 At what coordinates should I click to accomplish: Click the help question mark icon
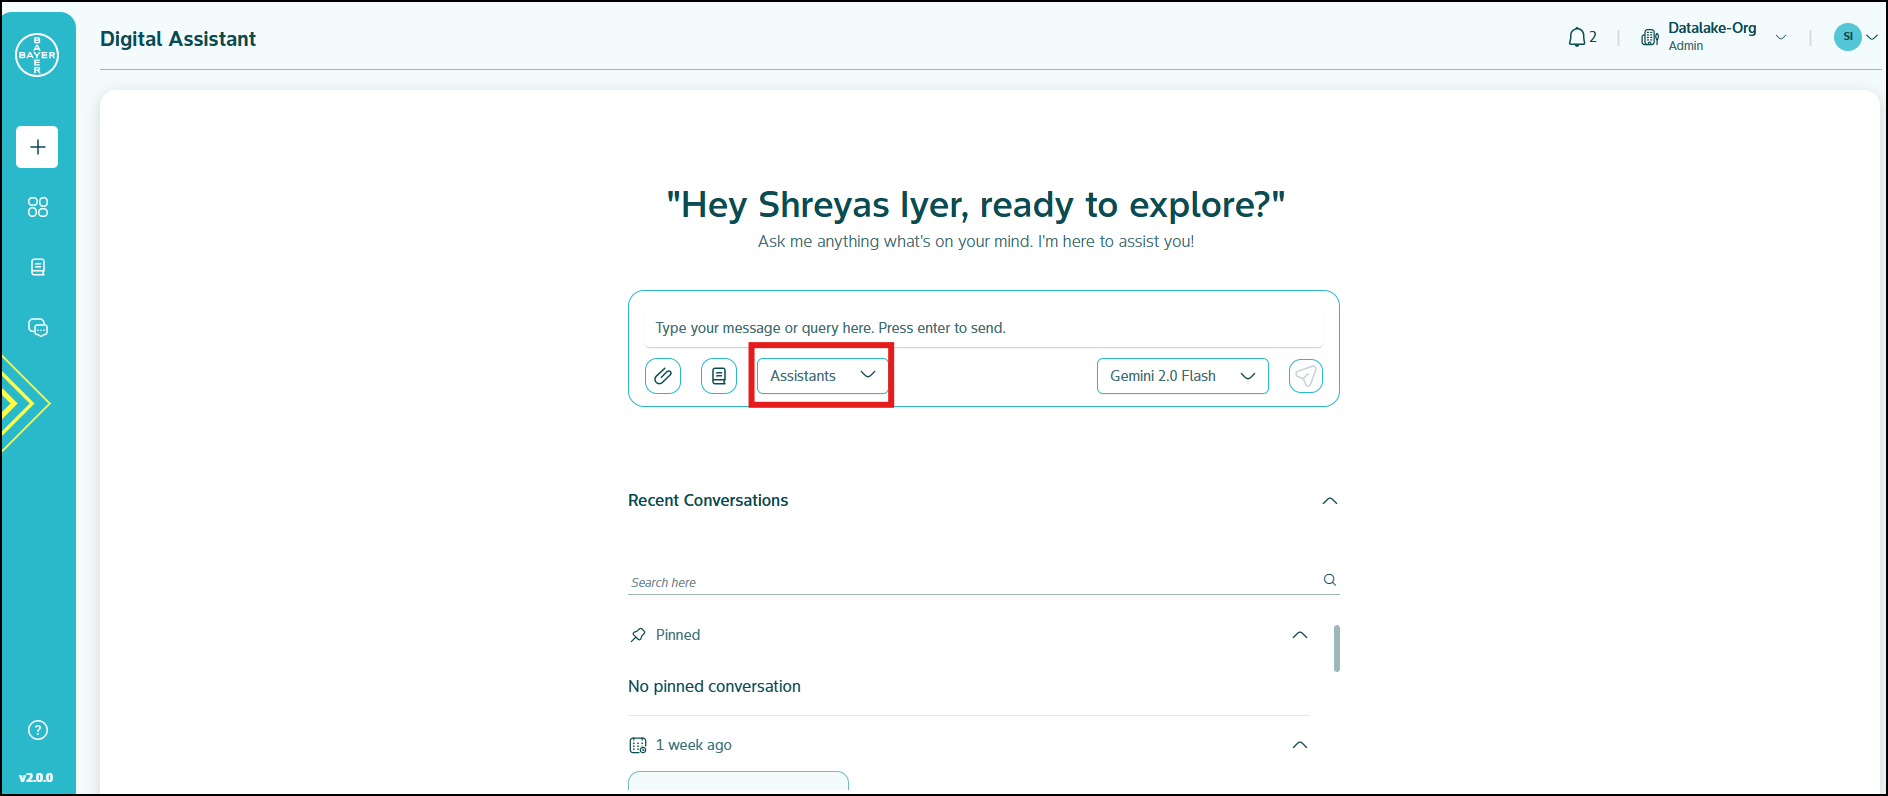point(37,730)
